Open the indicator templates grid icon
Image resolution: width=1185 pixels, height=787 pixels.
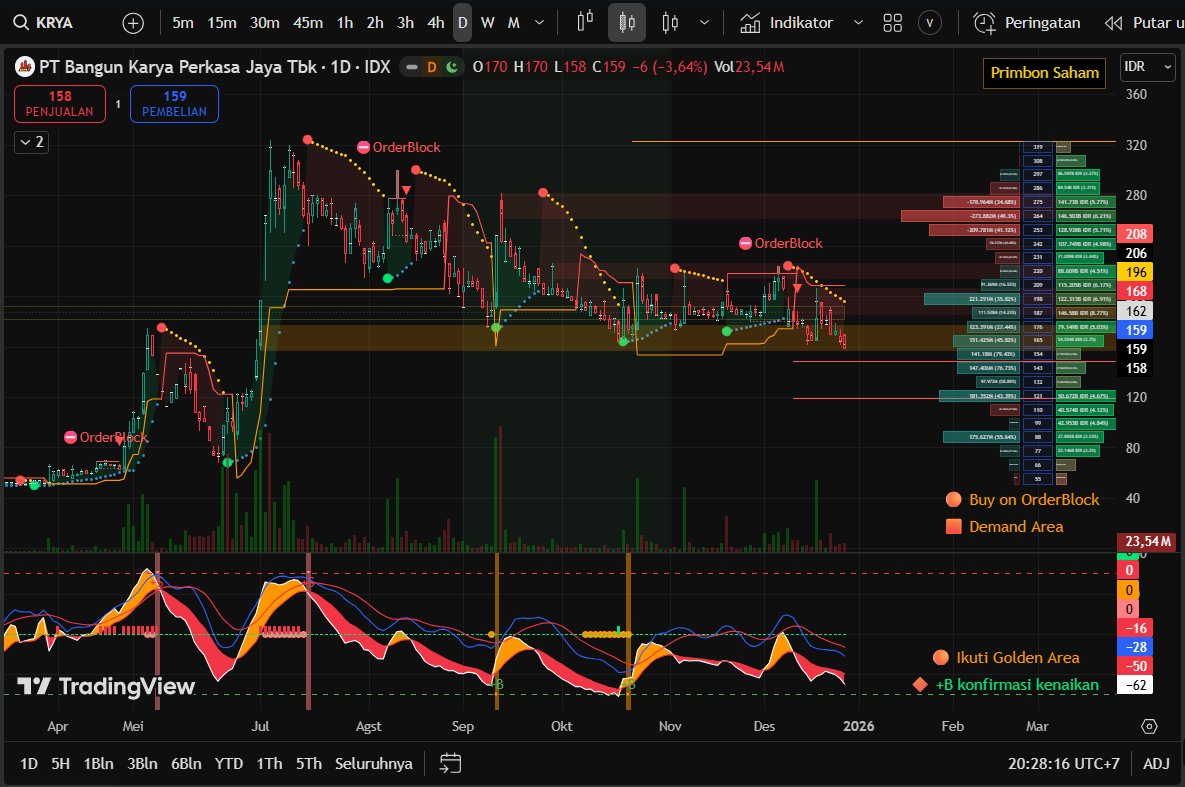click(893, 23)
